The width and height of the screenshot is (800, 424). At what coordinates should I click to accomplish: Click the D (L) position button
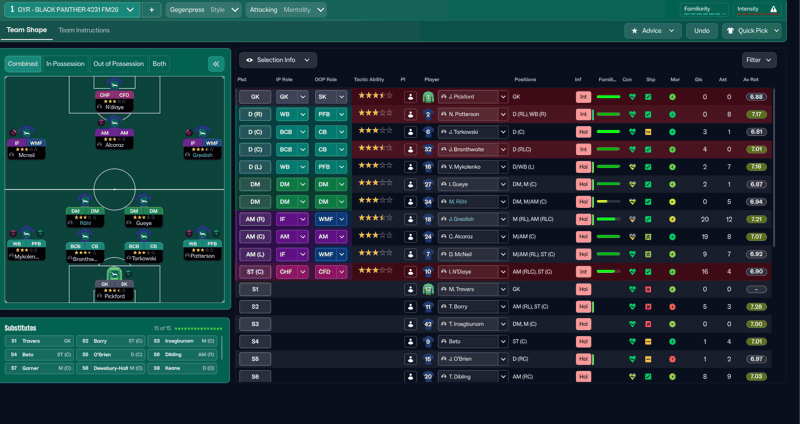click(255, 167)
